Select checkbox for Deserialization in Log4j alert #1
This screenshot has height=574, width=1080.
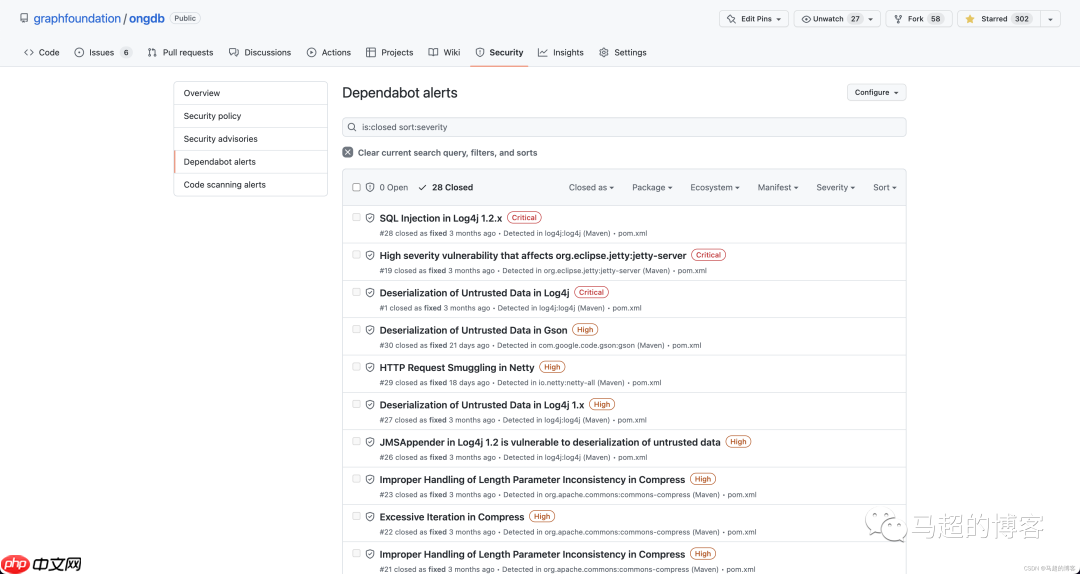[356, 291]
